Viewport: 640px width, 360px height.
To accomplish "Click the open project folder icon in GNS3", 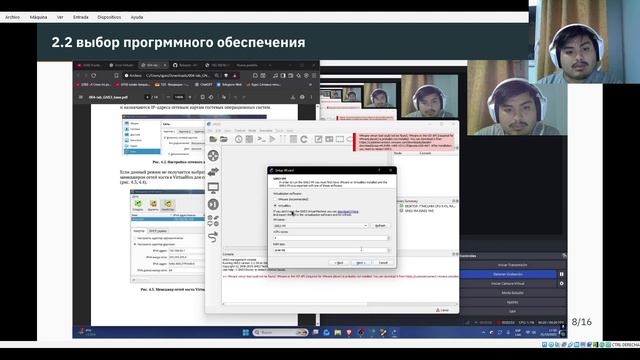I will point(224,139).
